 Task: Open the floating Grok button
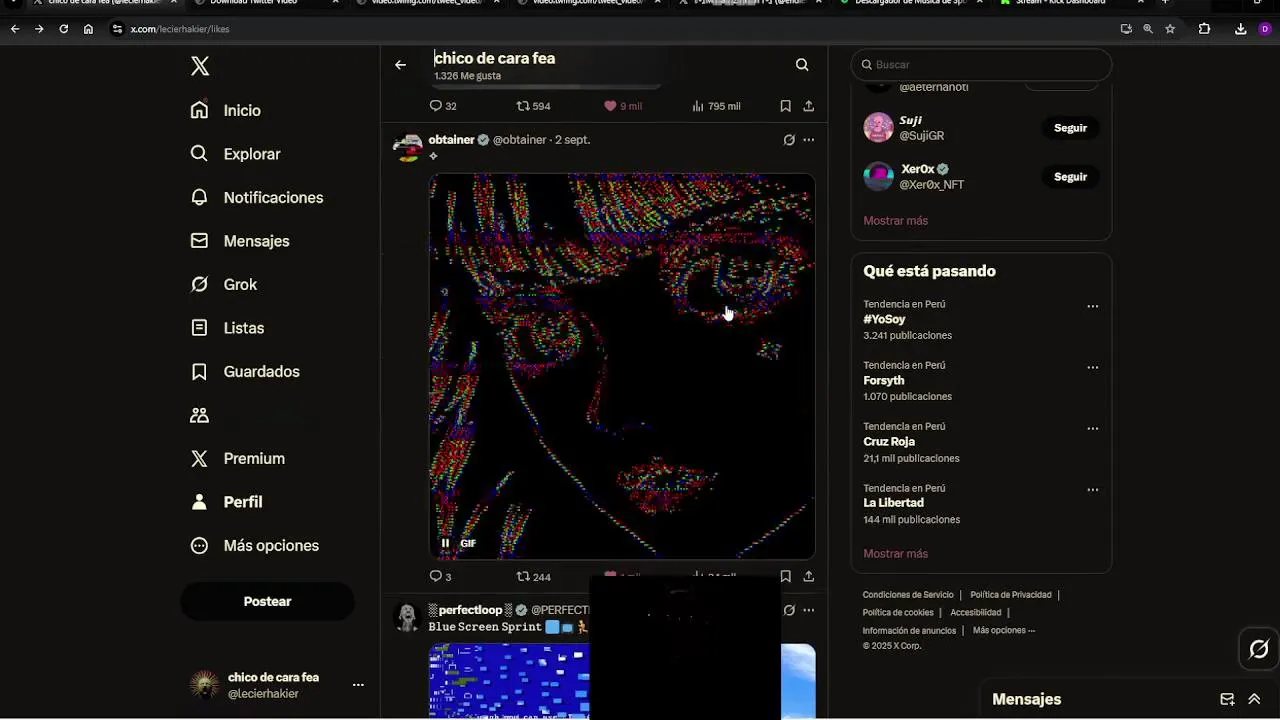coord(1259,649)
